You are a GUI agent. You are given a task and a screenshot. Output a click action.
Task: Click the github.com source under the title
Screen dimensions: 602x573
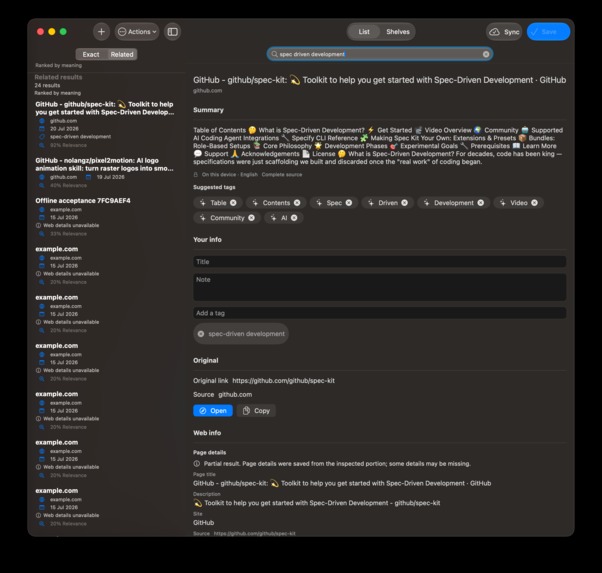[207, 91]
